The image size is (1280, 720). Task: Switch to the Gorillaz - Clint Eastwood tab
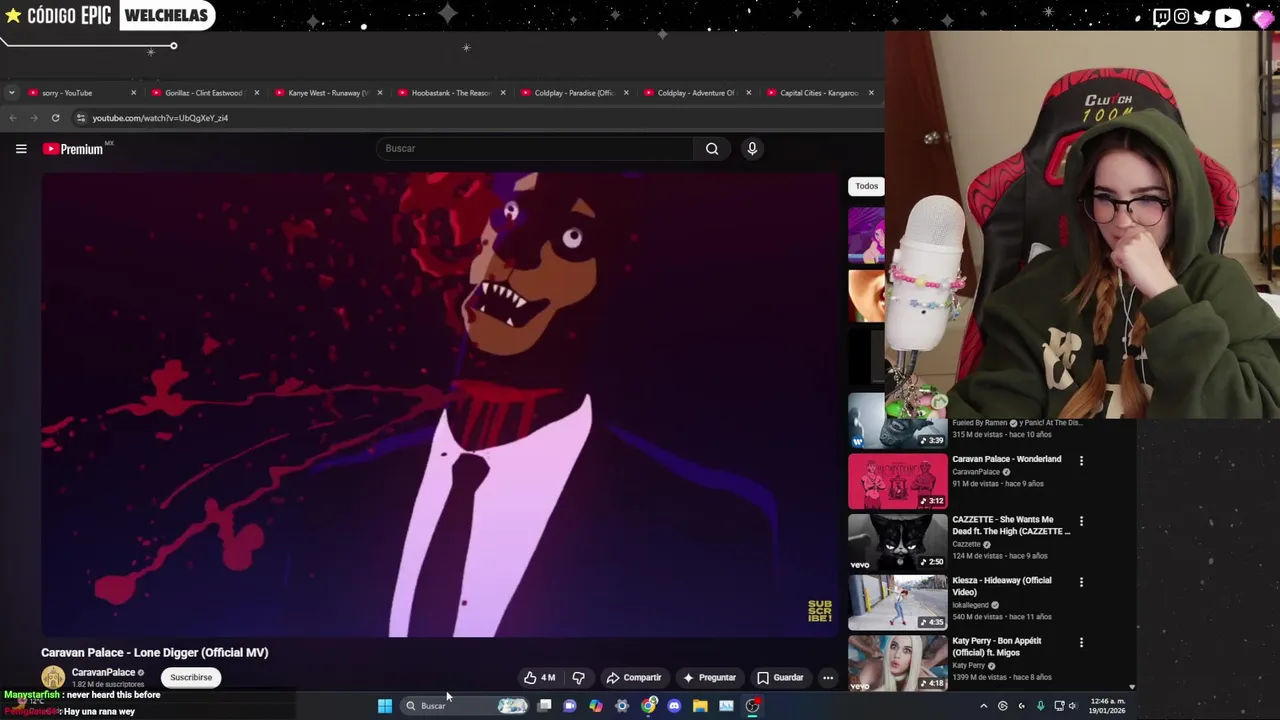pos(204,93)
